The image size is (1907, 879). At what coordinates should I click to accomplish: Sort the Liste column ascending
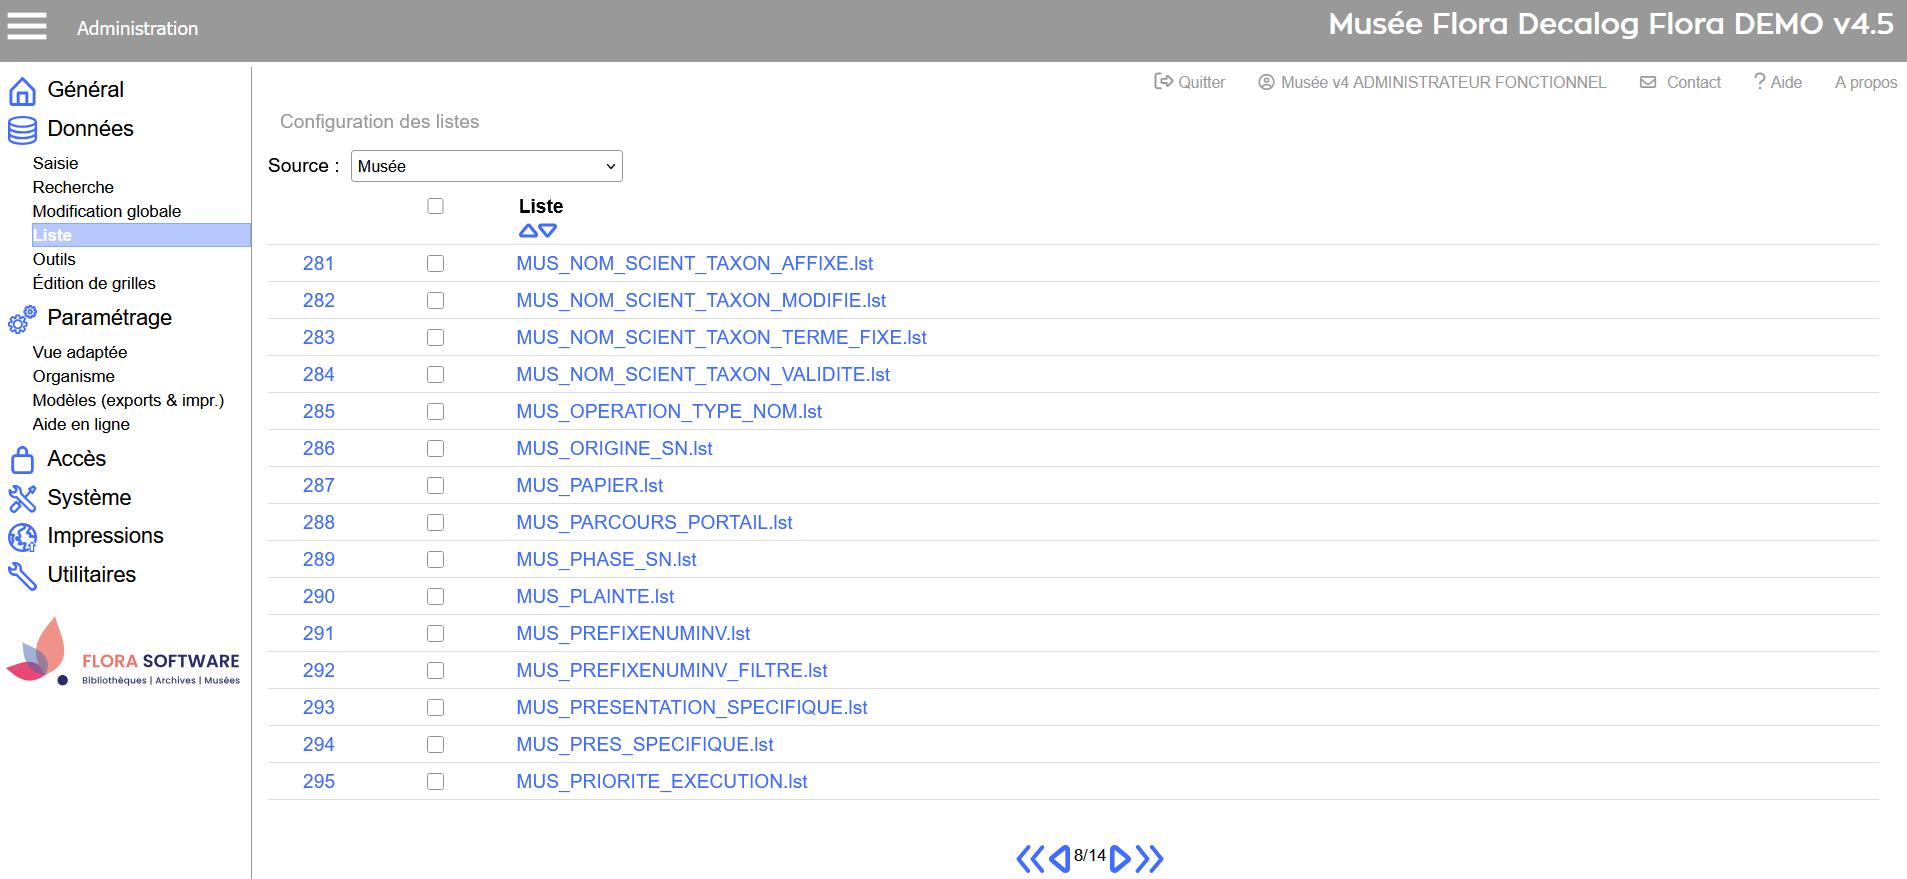528,231
